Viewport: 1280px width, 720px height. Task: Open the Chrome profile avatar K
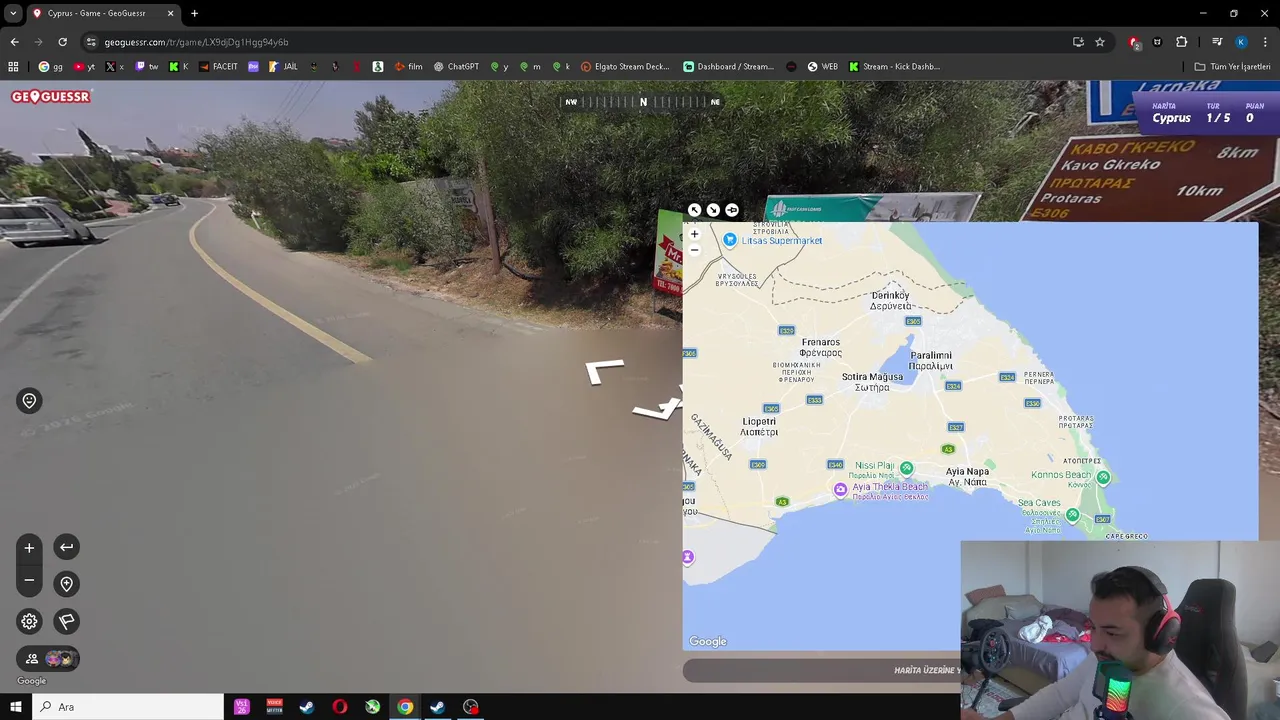coord(1241,42)
